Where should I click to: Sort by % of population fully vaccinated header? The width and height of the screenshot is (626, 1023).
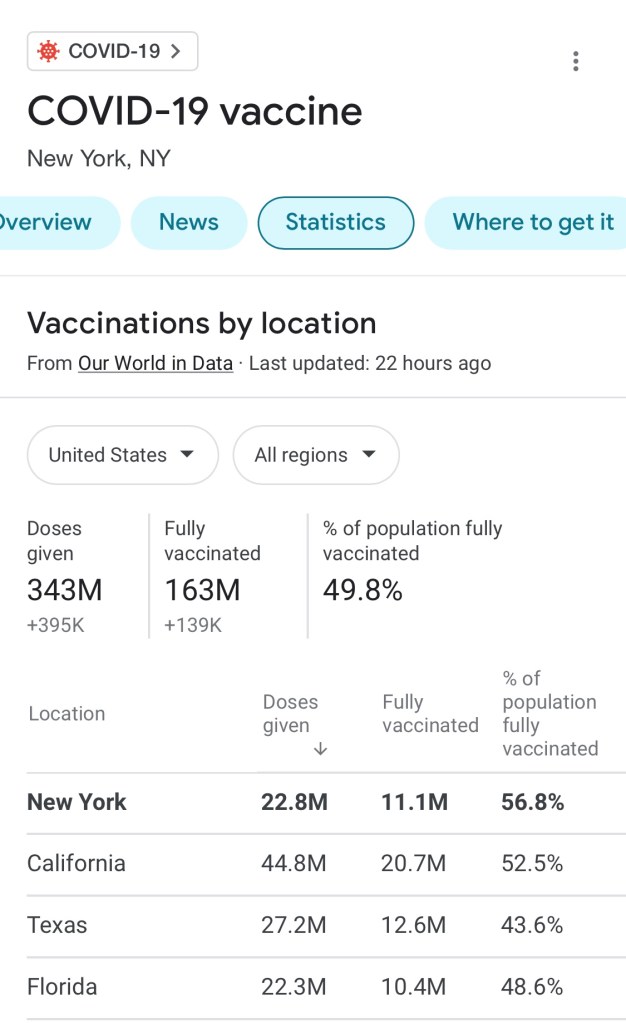coord(550,713)
